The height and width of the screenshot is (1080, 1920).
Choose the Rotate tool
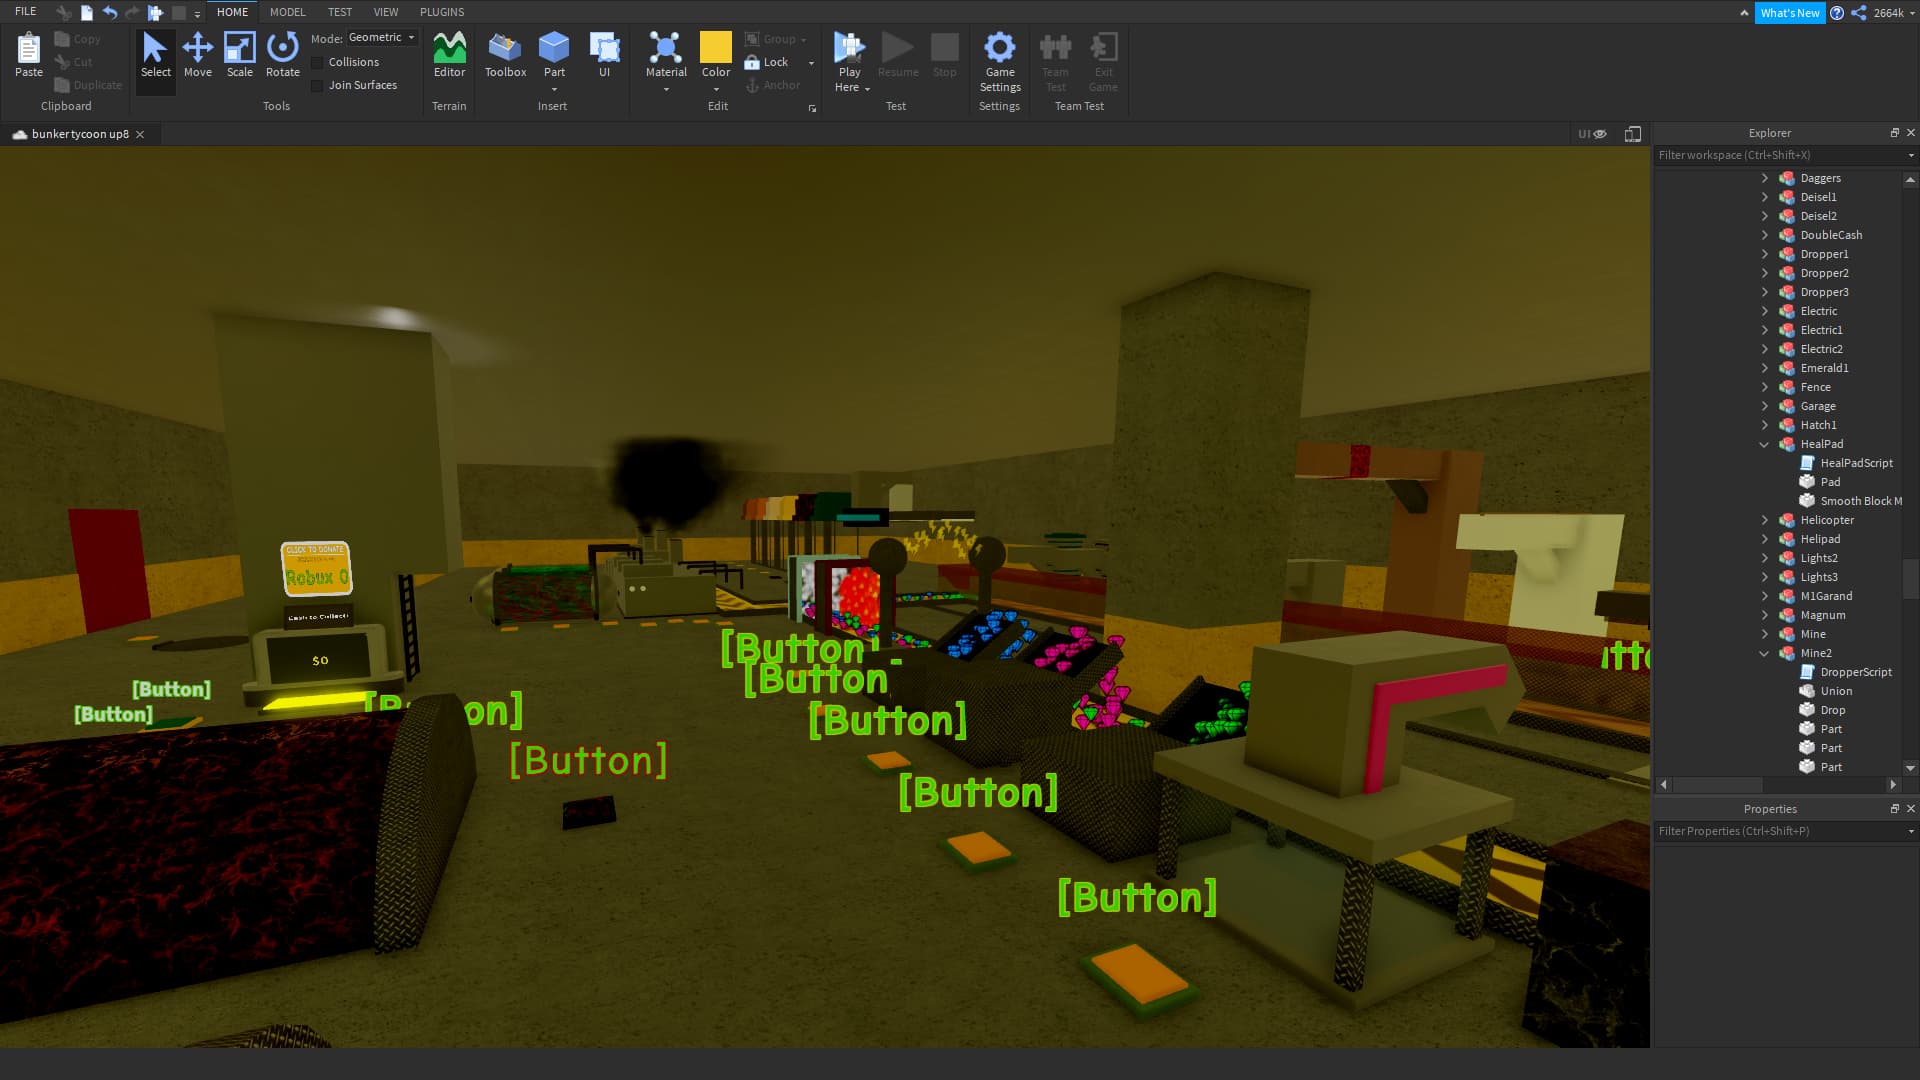[x=282, y=55]
